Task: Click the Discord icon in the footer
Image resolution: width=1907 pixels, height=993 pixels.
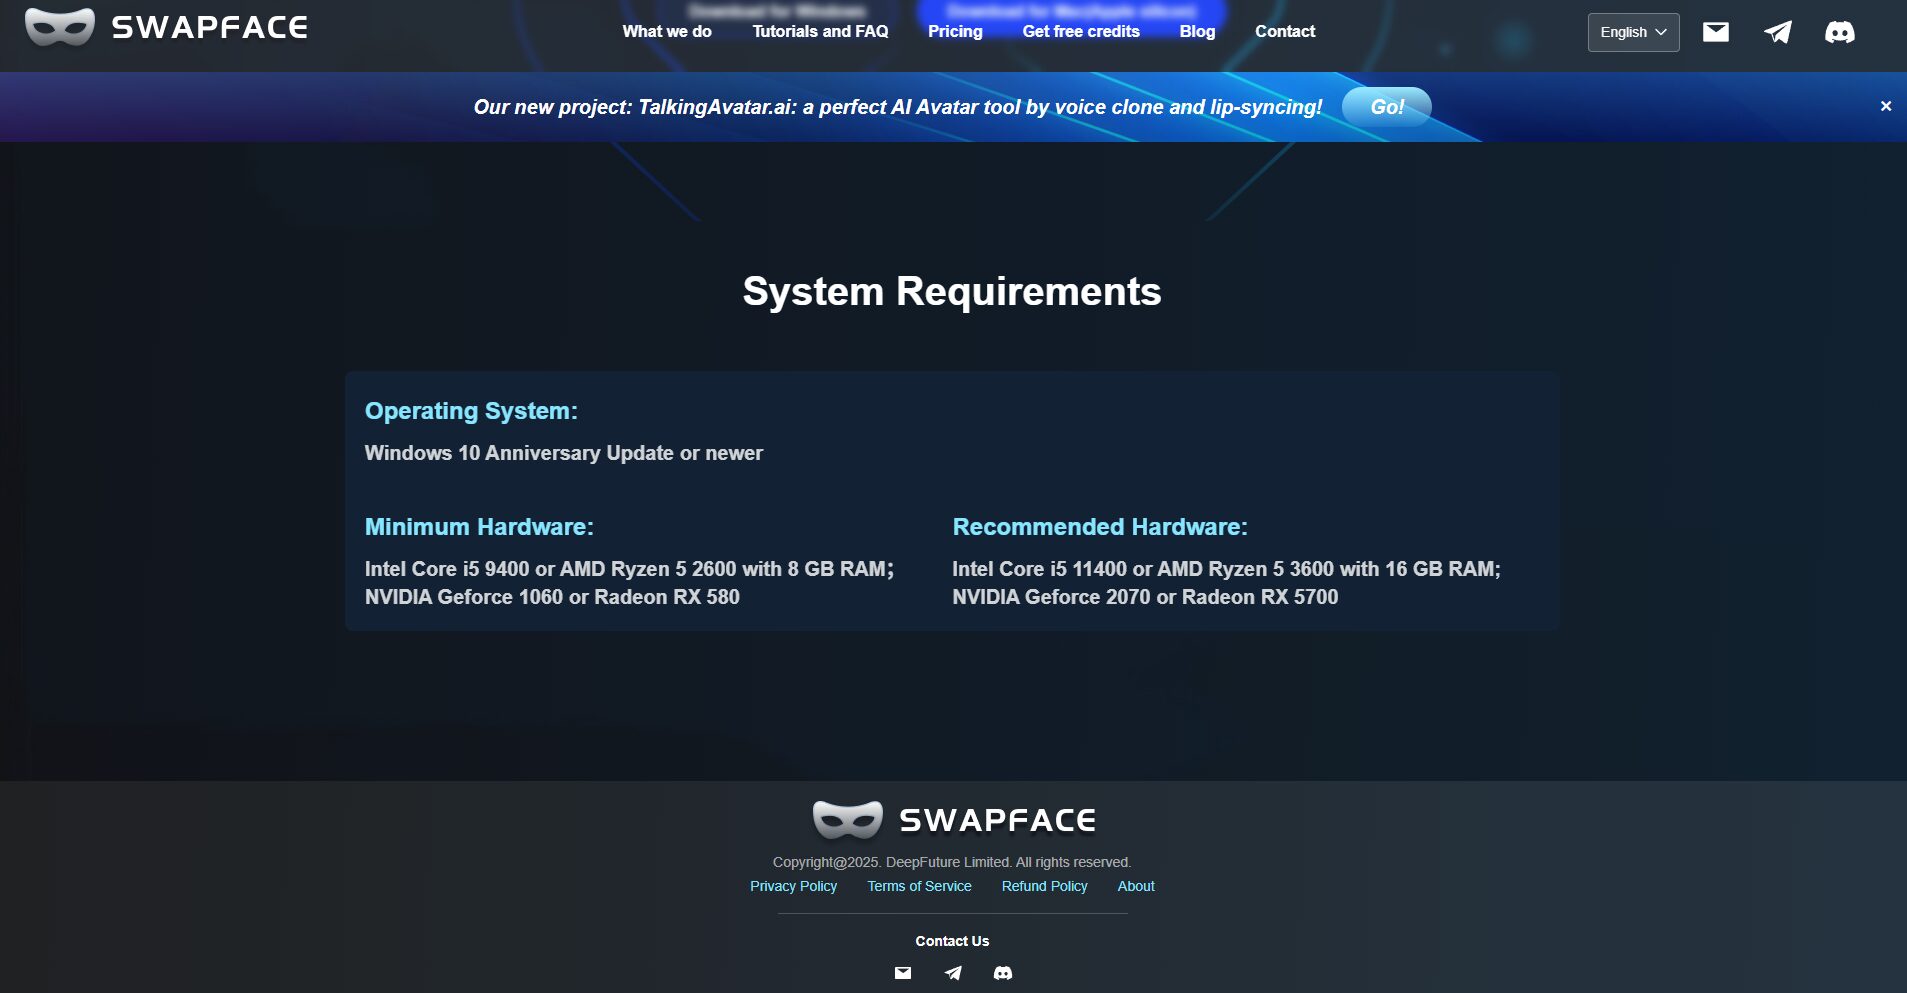Action: (x=1002, y=972)
